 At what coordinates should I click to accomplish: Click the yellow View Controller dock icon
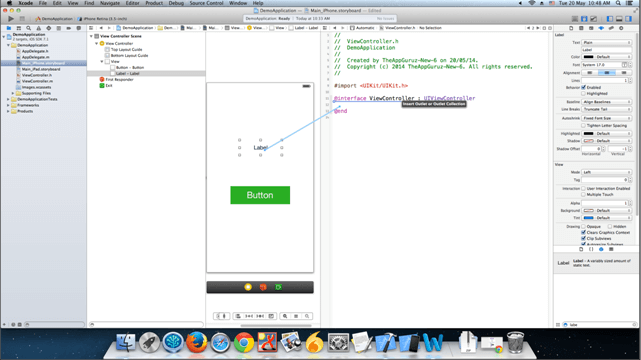coord(248,287)
